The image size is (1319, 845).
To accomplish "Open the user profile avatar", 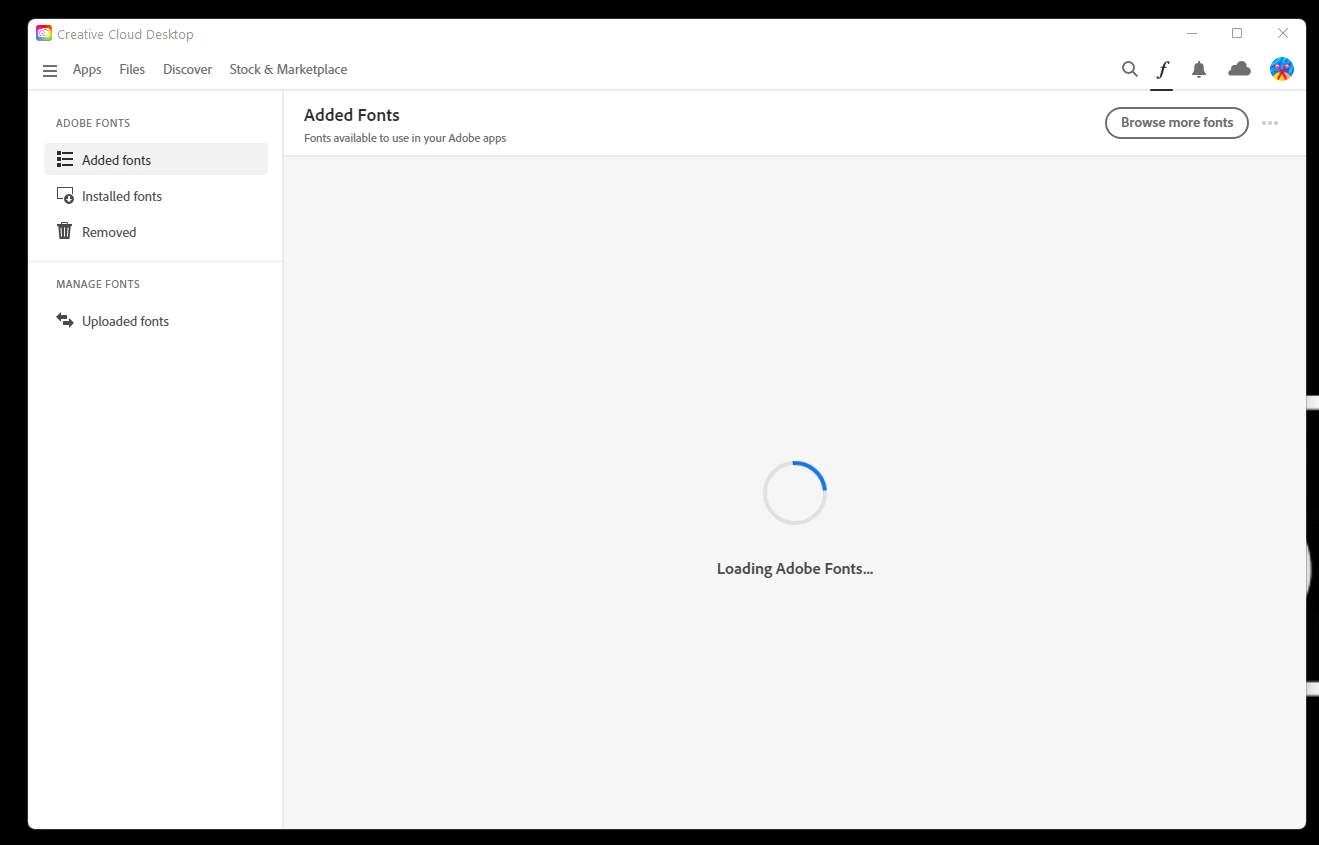I will (1282, 69).
